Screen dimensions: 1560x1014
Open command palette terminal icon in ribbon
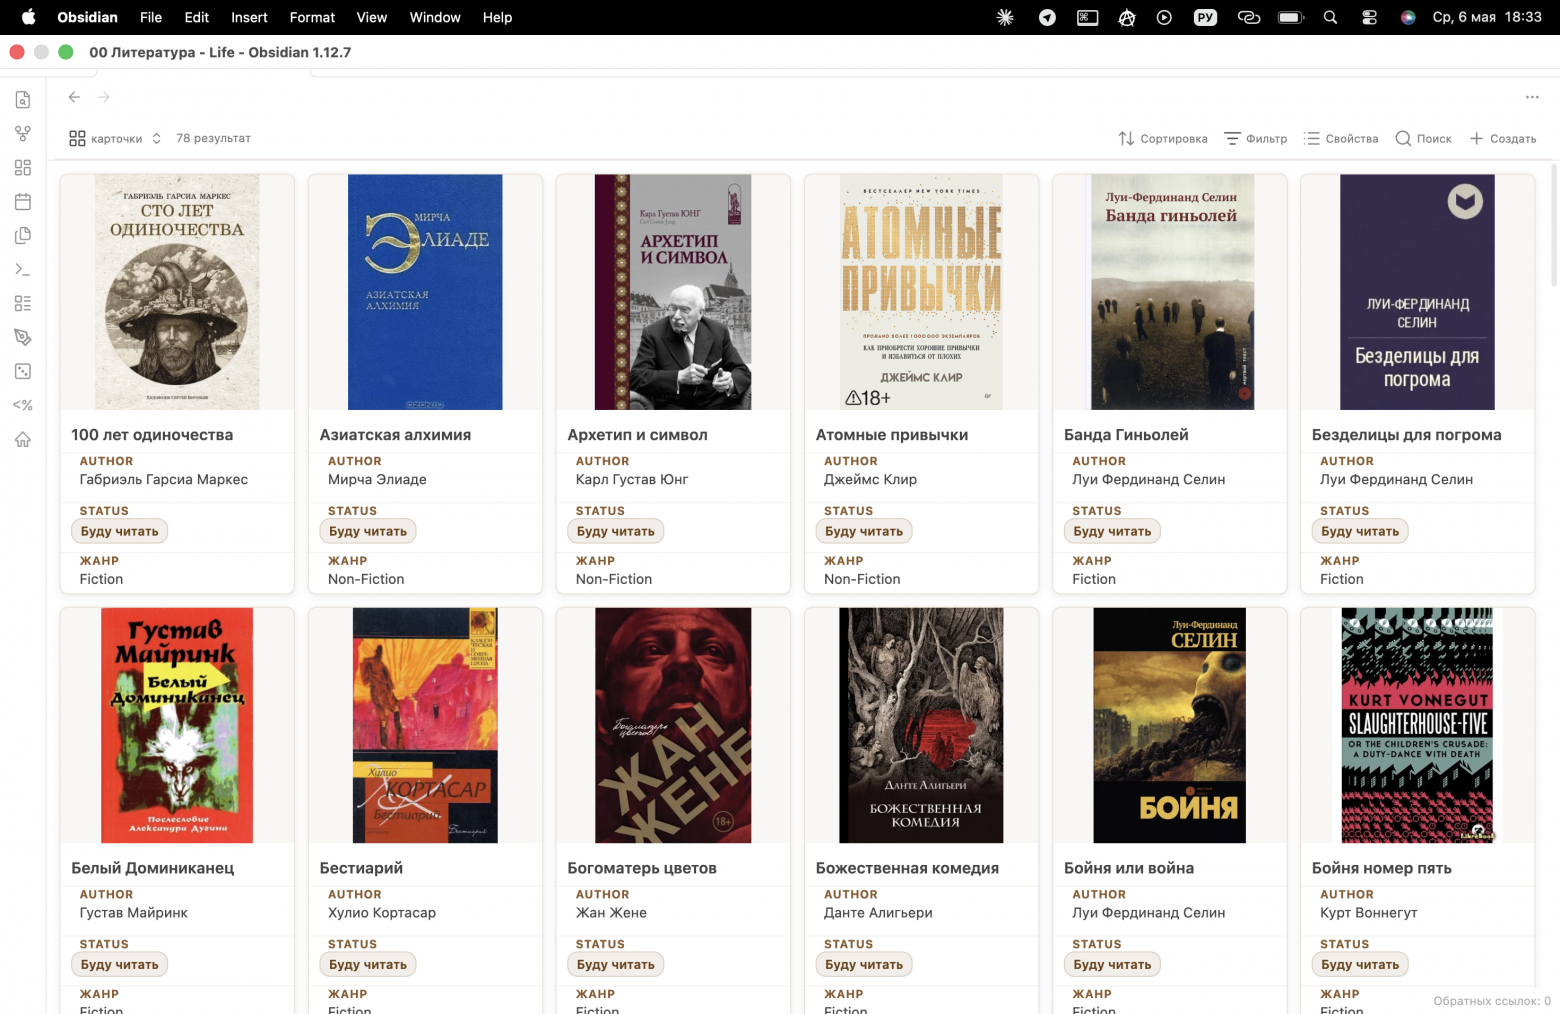pos(23,270)
